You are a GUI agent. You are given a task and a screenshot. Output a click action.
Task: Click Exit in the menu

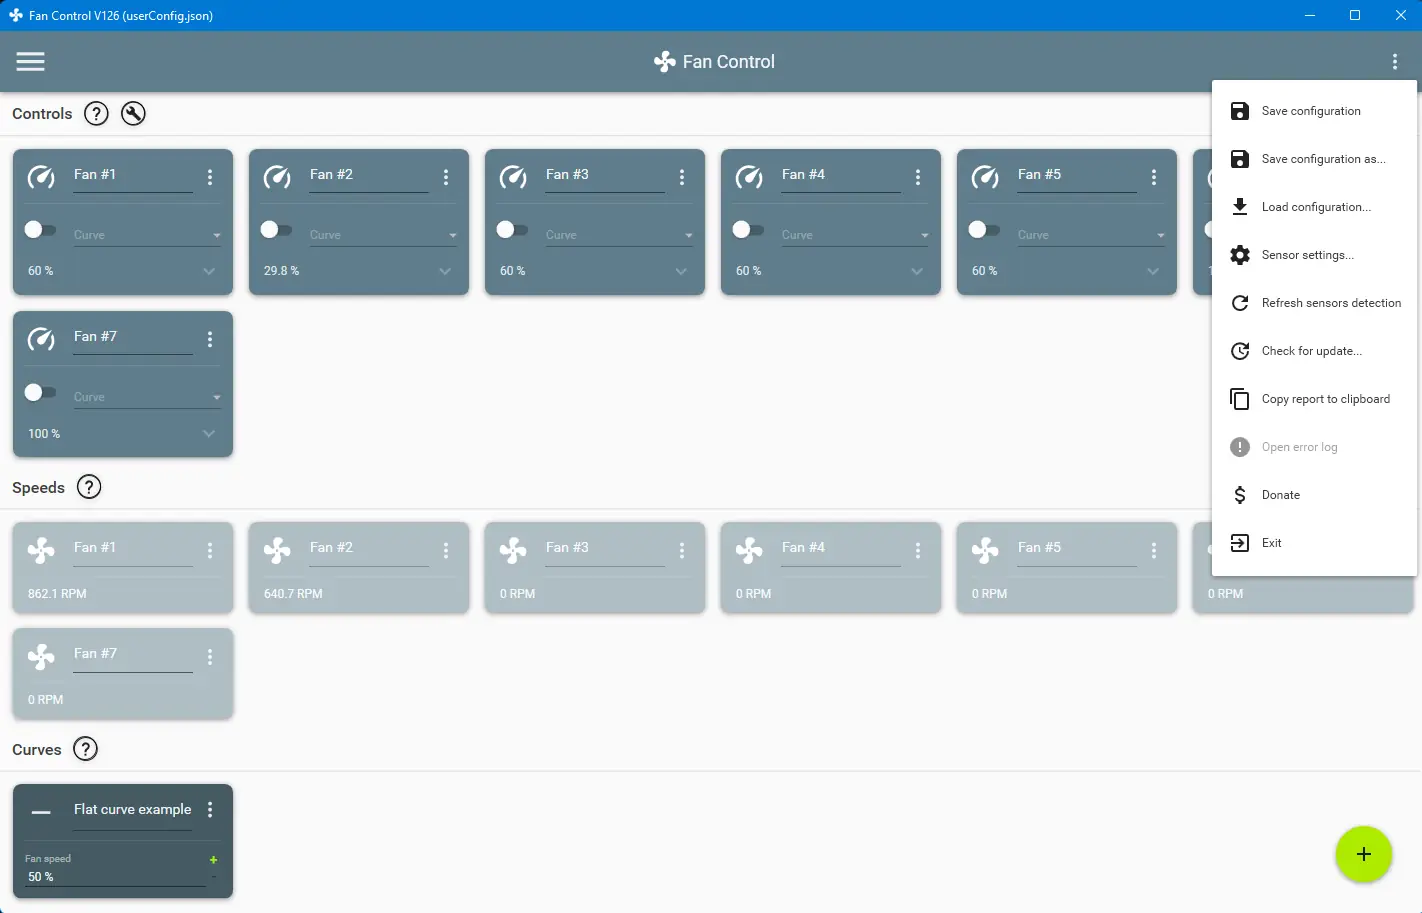point(1314,543)
